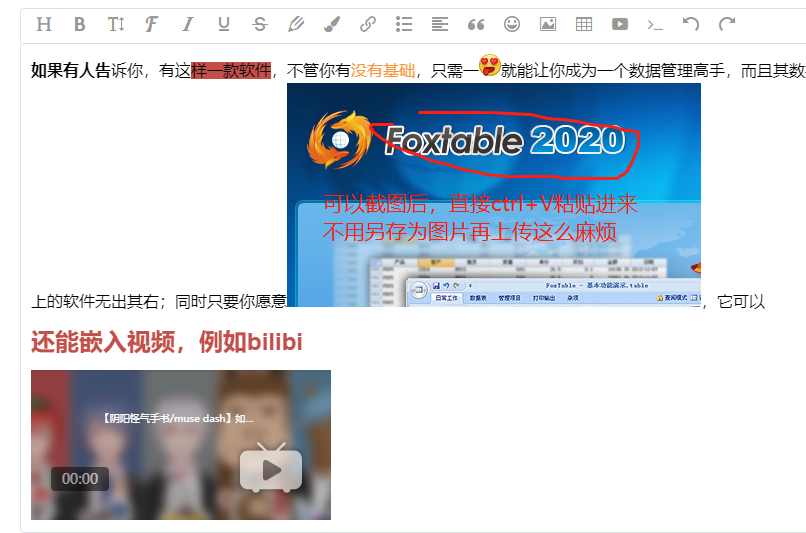Screen dimensions: 806x533
Task: Toggle underline formatting
Action: [224, 24]
